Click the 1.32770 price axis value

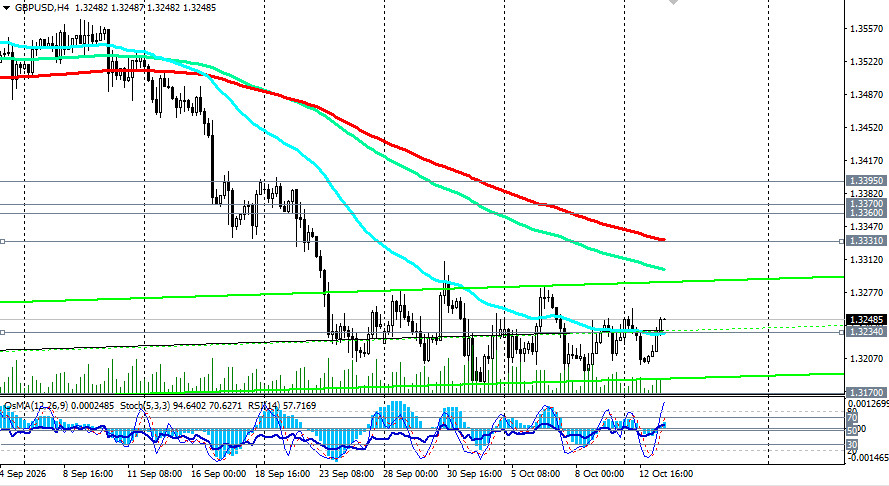867,293
